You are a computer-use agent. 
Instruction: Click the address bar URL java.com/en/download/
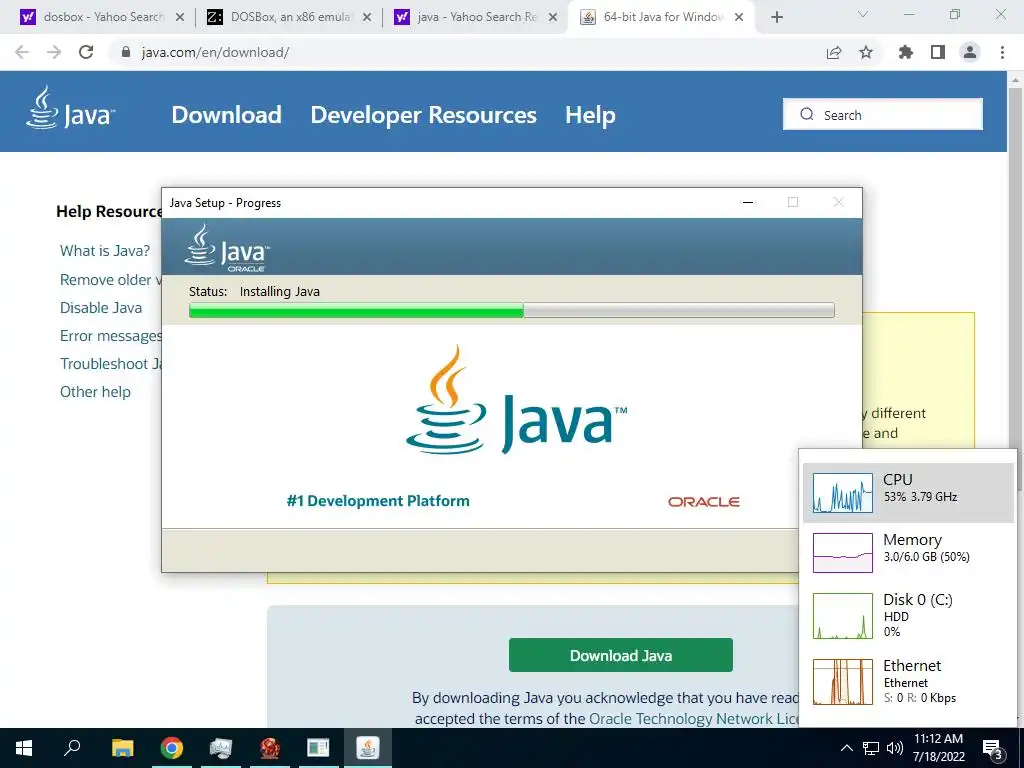pos(216,52)
